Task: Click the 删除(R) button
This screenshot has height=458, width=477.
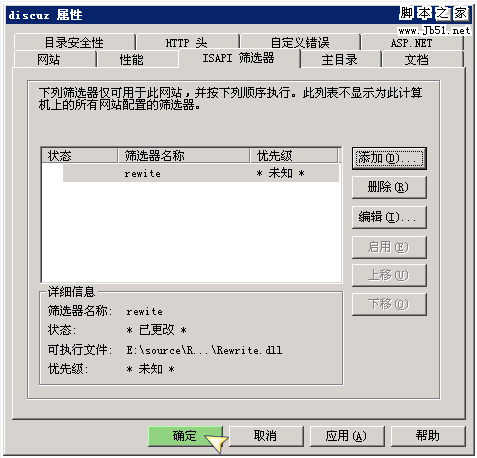Action: coord(389,187)
